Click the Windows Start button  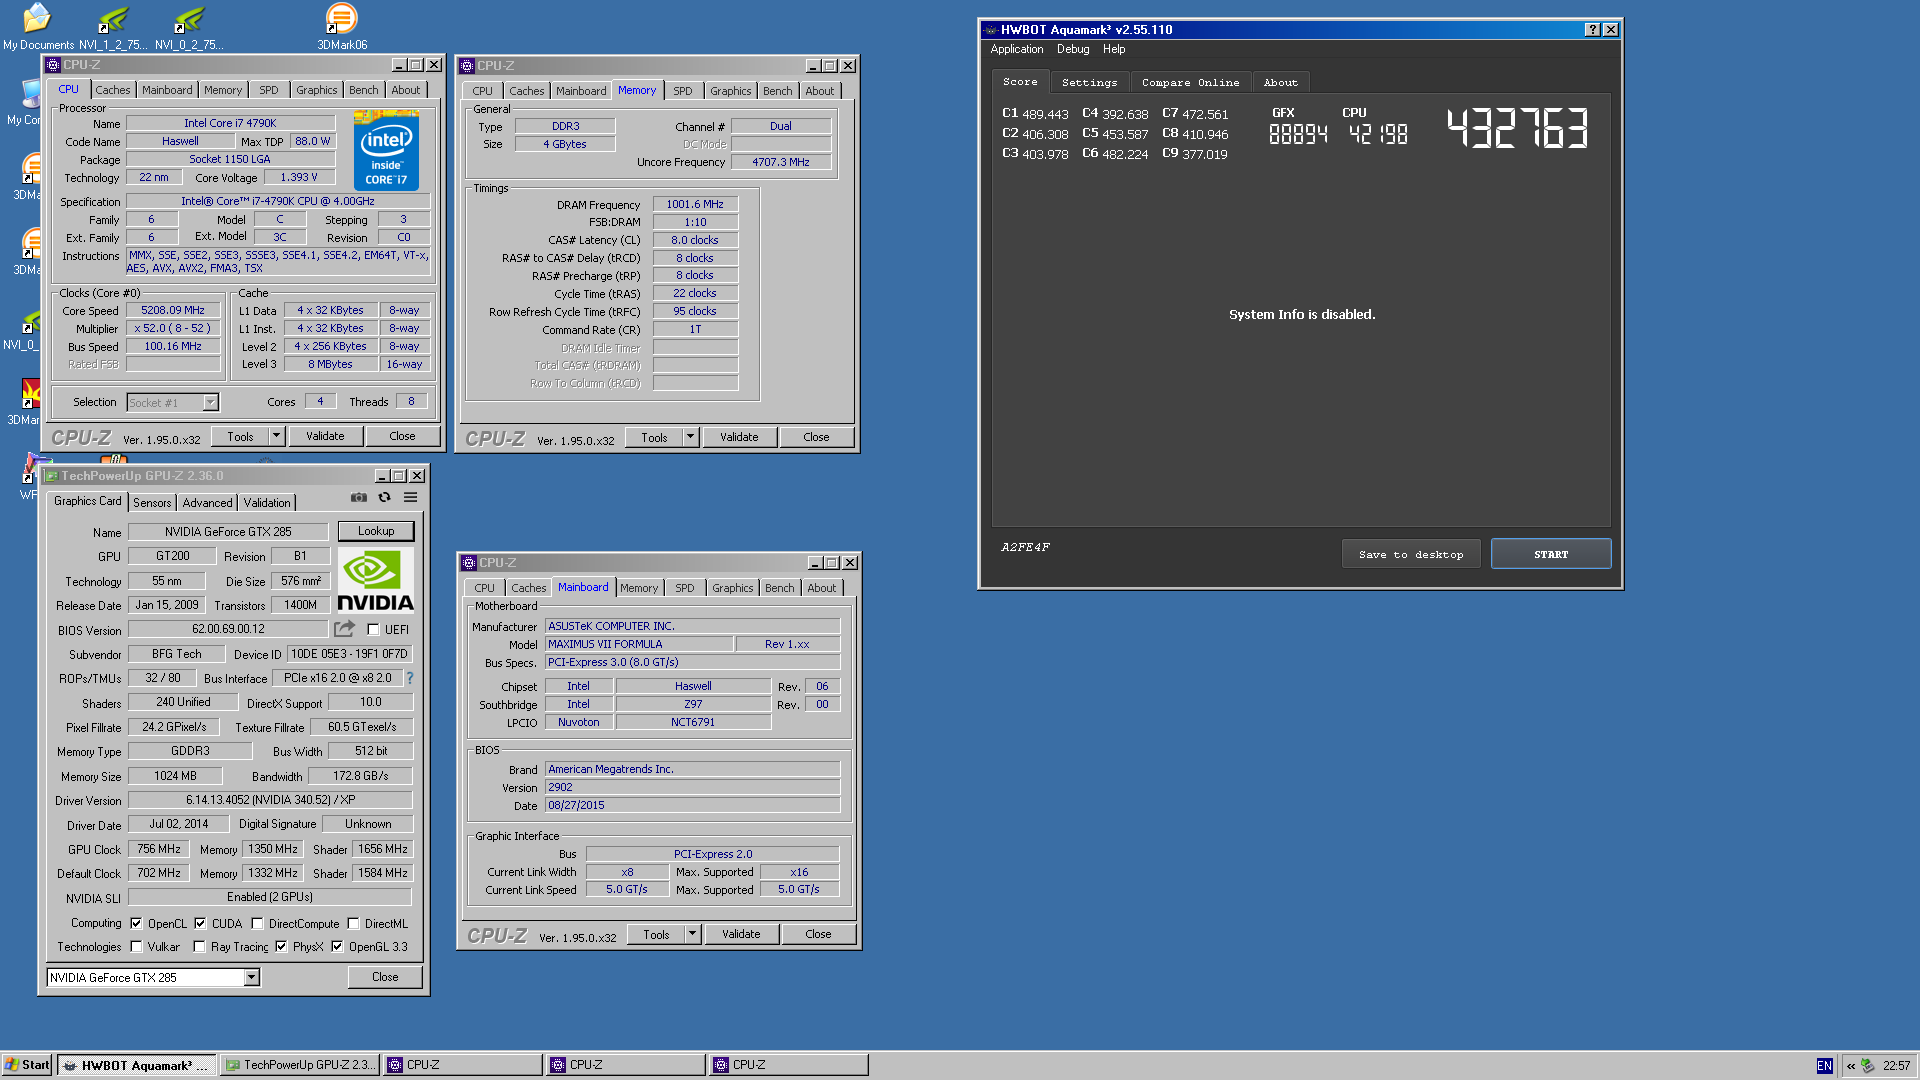click(27, 1065)
